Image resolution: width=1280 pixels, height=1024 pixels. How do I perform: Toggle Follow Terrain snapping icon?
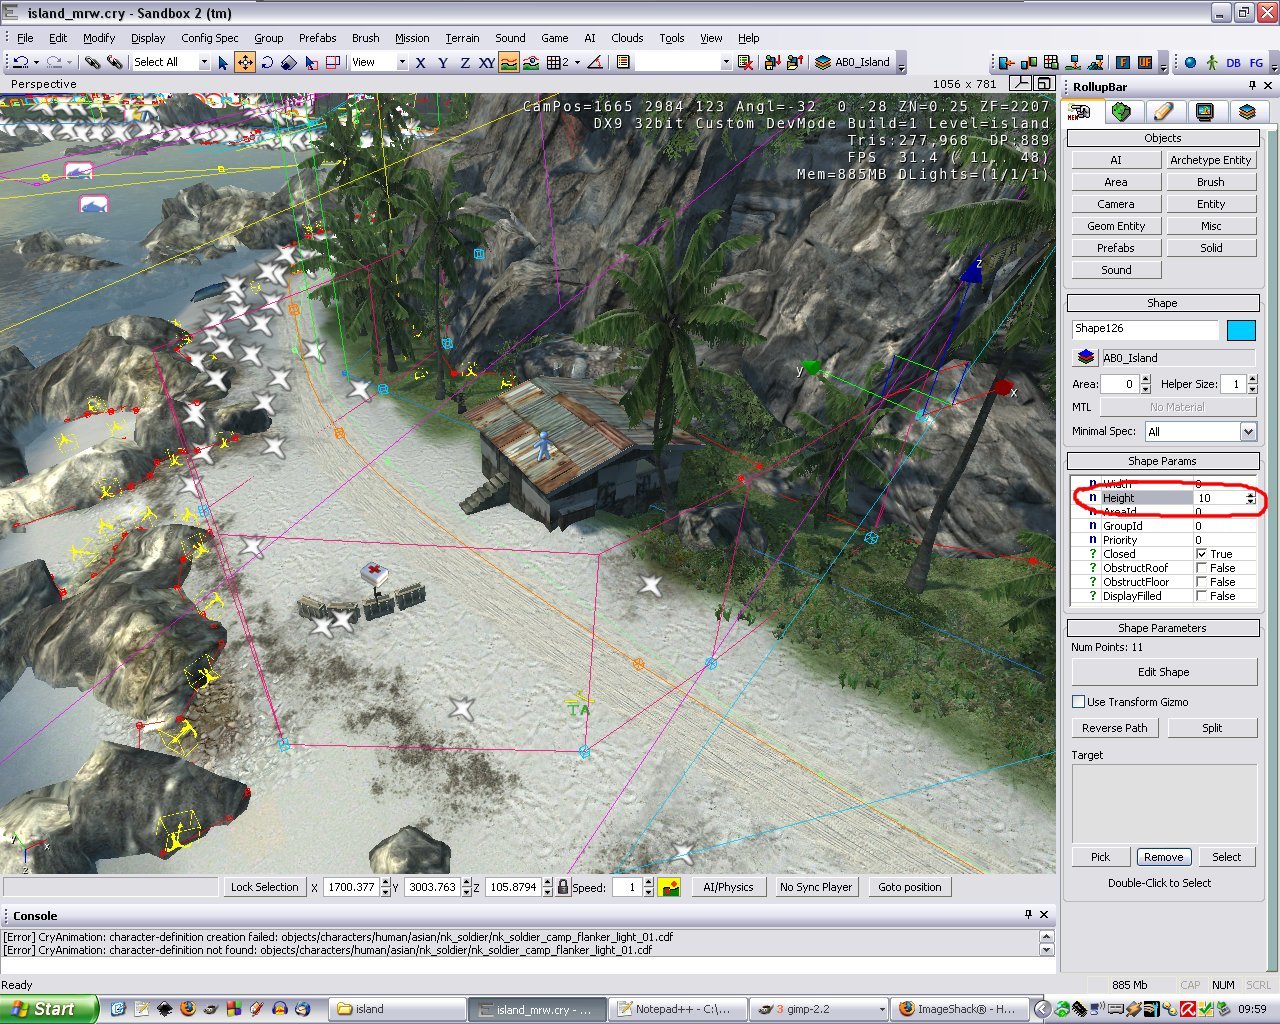pos(509,62)
